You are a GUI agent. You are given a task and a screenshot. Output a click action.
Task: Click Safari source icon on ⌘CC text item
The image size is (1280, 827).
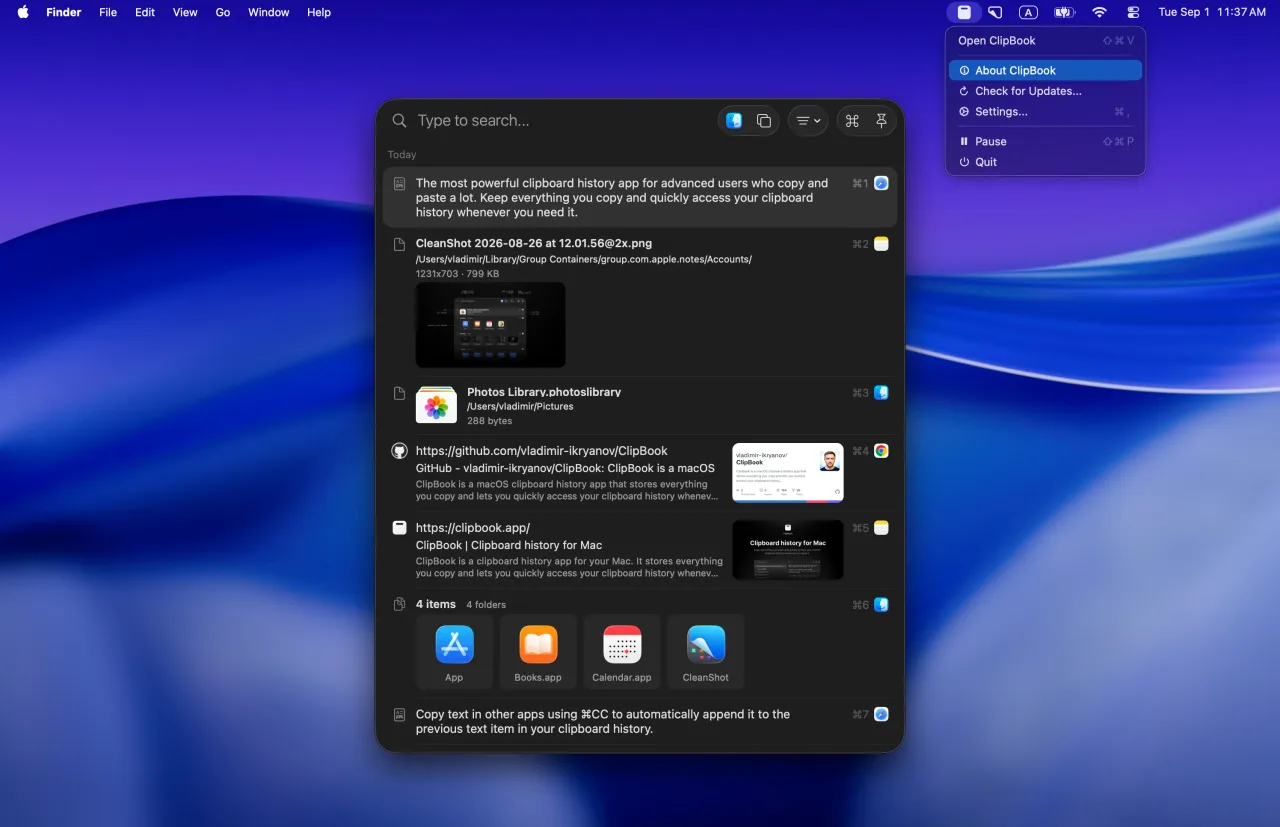pyautogui.click(x=881, y=714)
